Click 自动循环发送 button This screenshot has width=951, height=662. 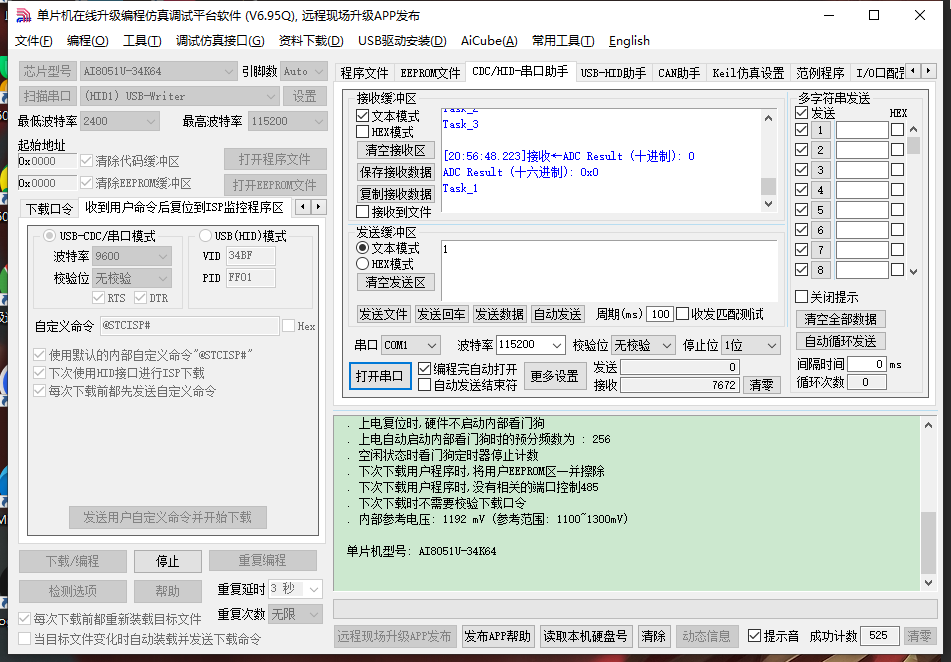[840, 341]
